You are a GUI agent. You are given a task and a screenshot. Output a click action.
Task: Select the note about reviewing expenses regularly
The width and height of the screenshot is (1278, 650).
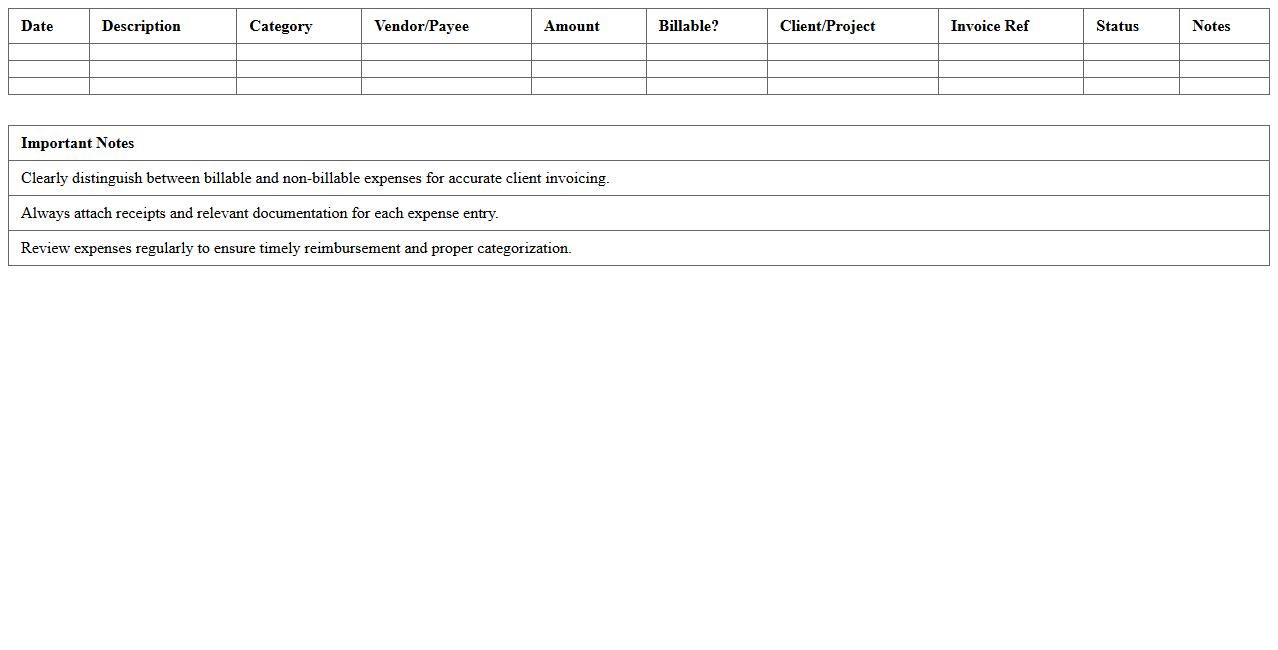pyautogui.click(x=296, y=248)
